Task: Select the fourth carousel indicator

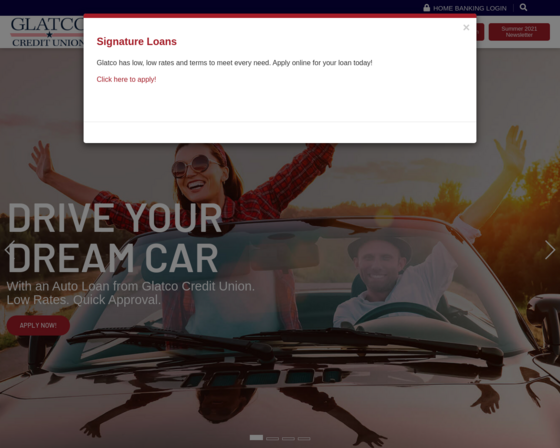Action: [304, 438]
